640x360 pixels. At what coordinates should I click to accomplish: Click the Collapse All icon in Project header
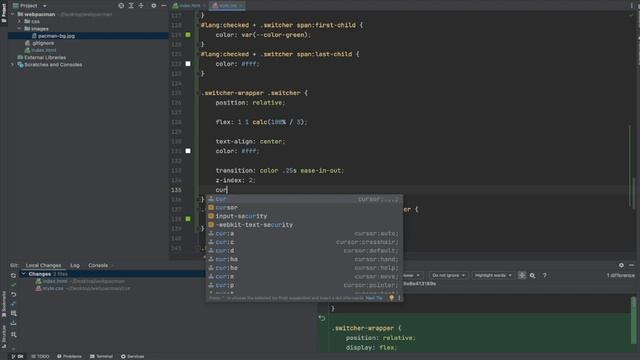[x=141, y=6]
